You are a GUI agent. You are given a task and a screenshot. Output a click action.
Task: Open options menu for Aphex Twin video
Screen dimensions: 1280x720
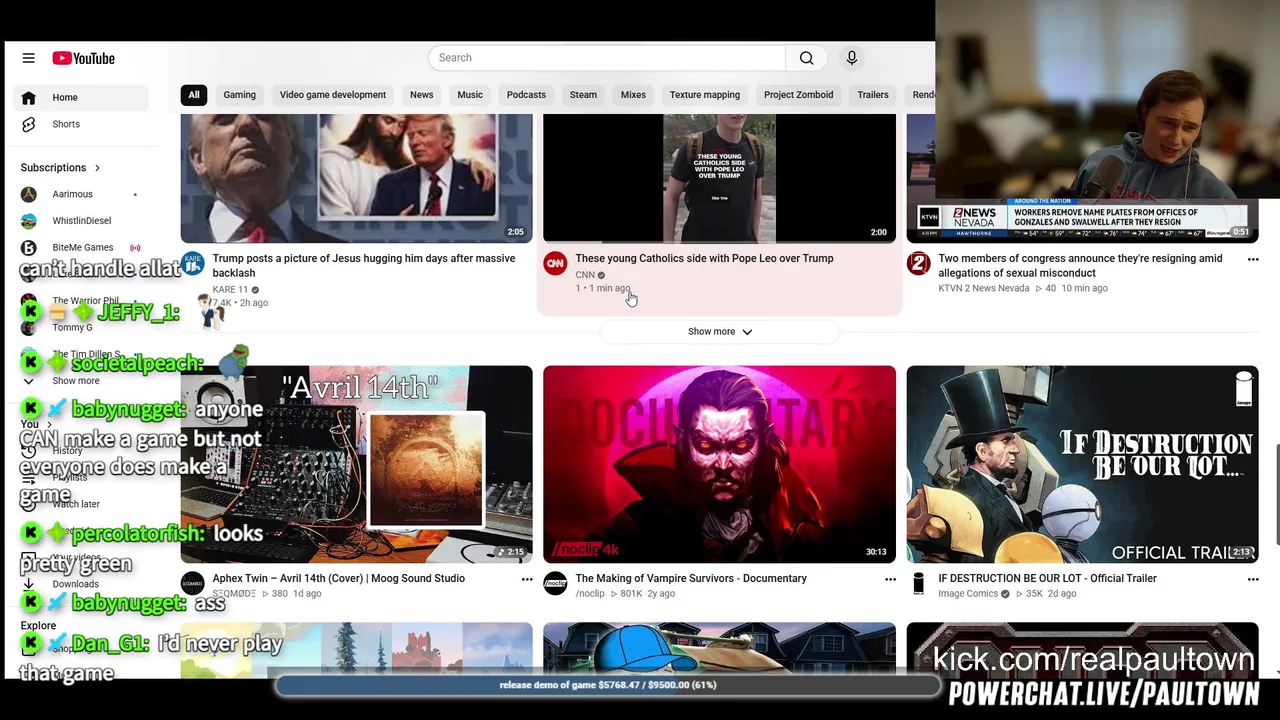(x=527, y=579)
